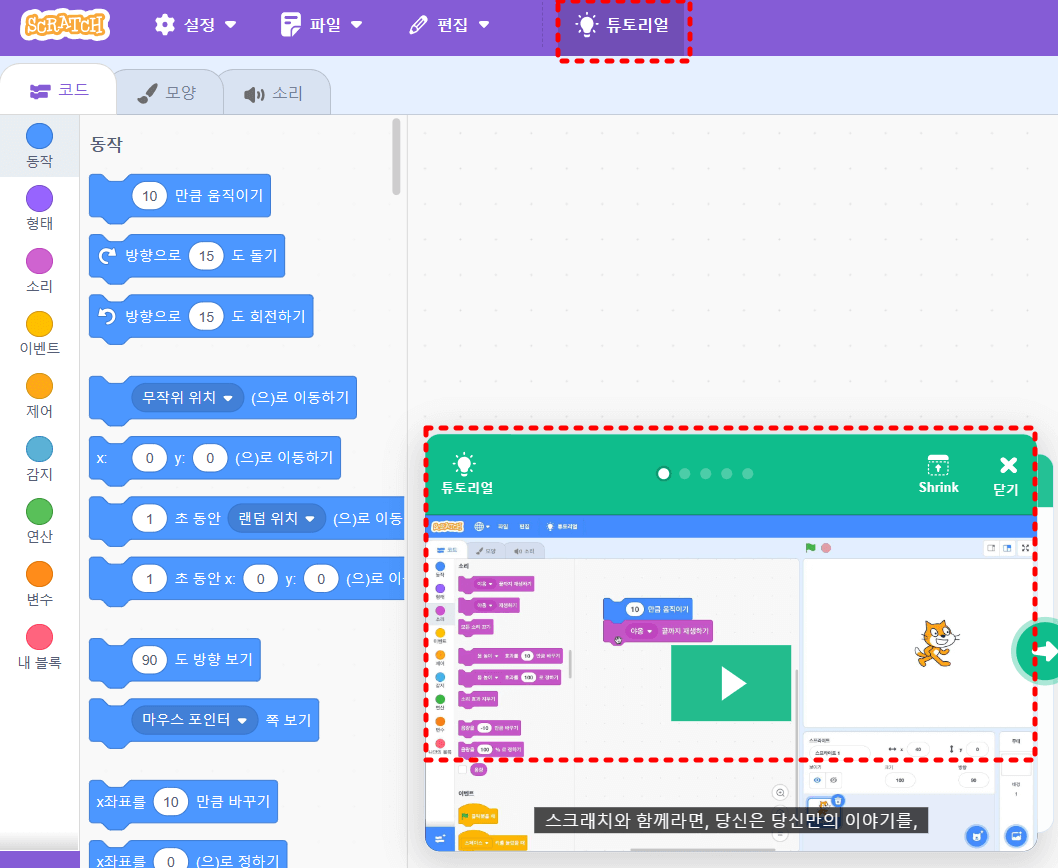
Task: Select the 변수 variables category
Action: [39, 584]
